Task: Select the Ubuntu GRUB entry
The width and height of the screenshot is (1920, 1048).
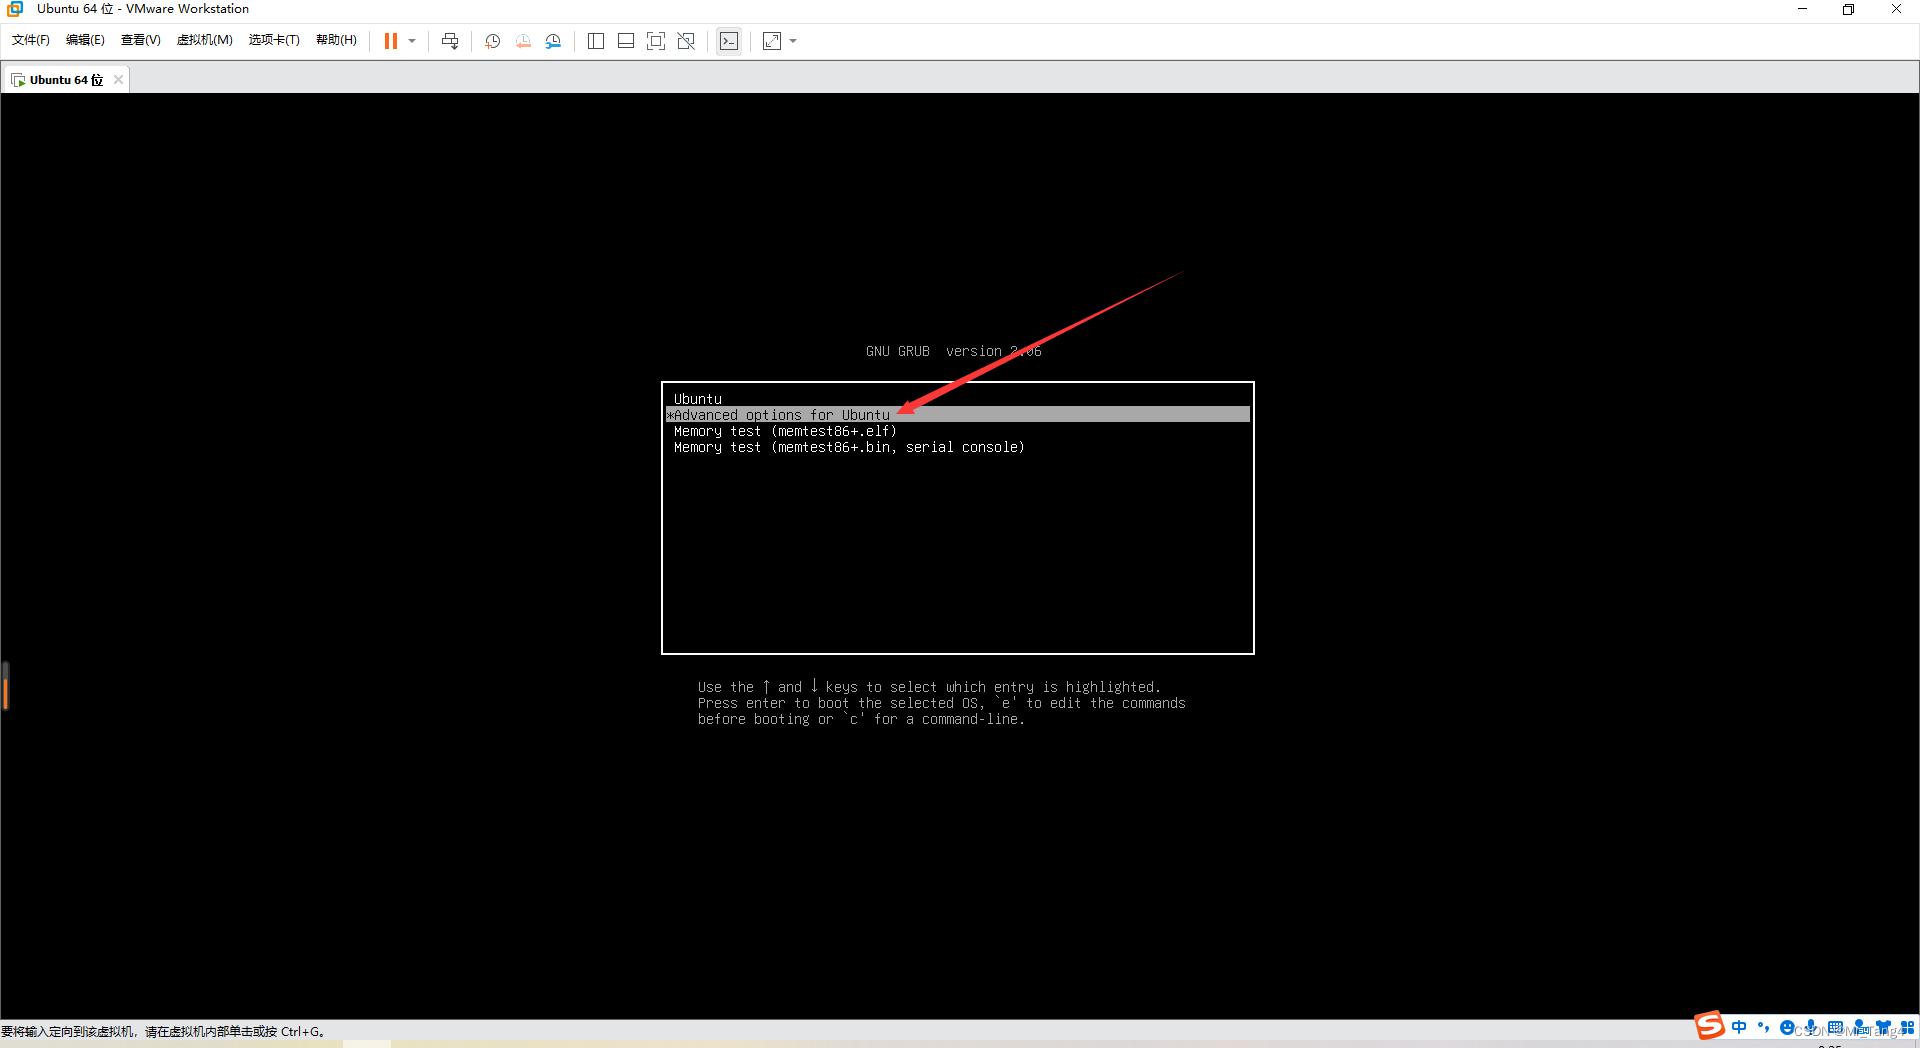Action: pos(957,399)
